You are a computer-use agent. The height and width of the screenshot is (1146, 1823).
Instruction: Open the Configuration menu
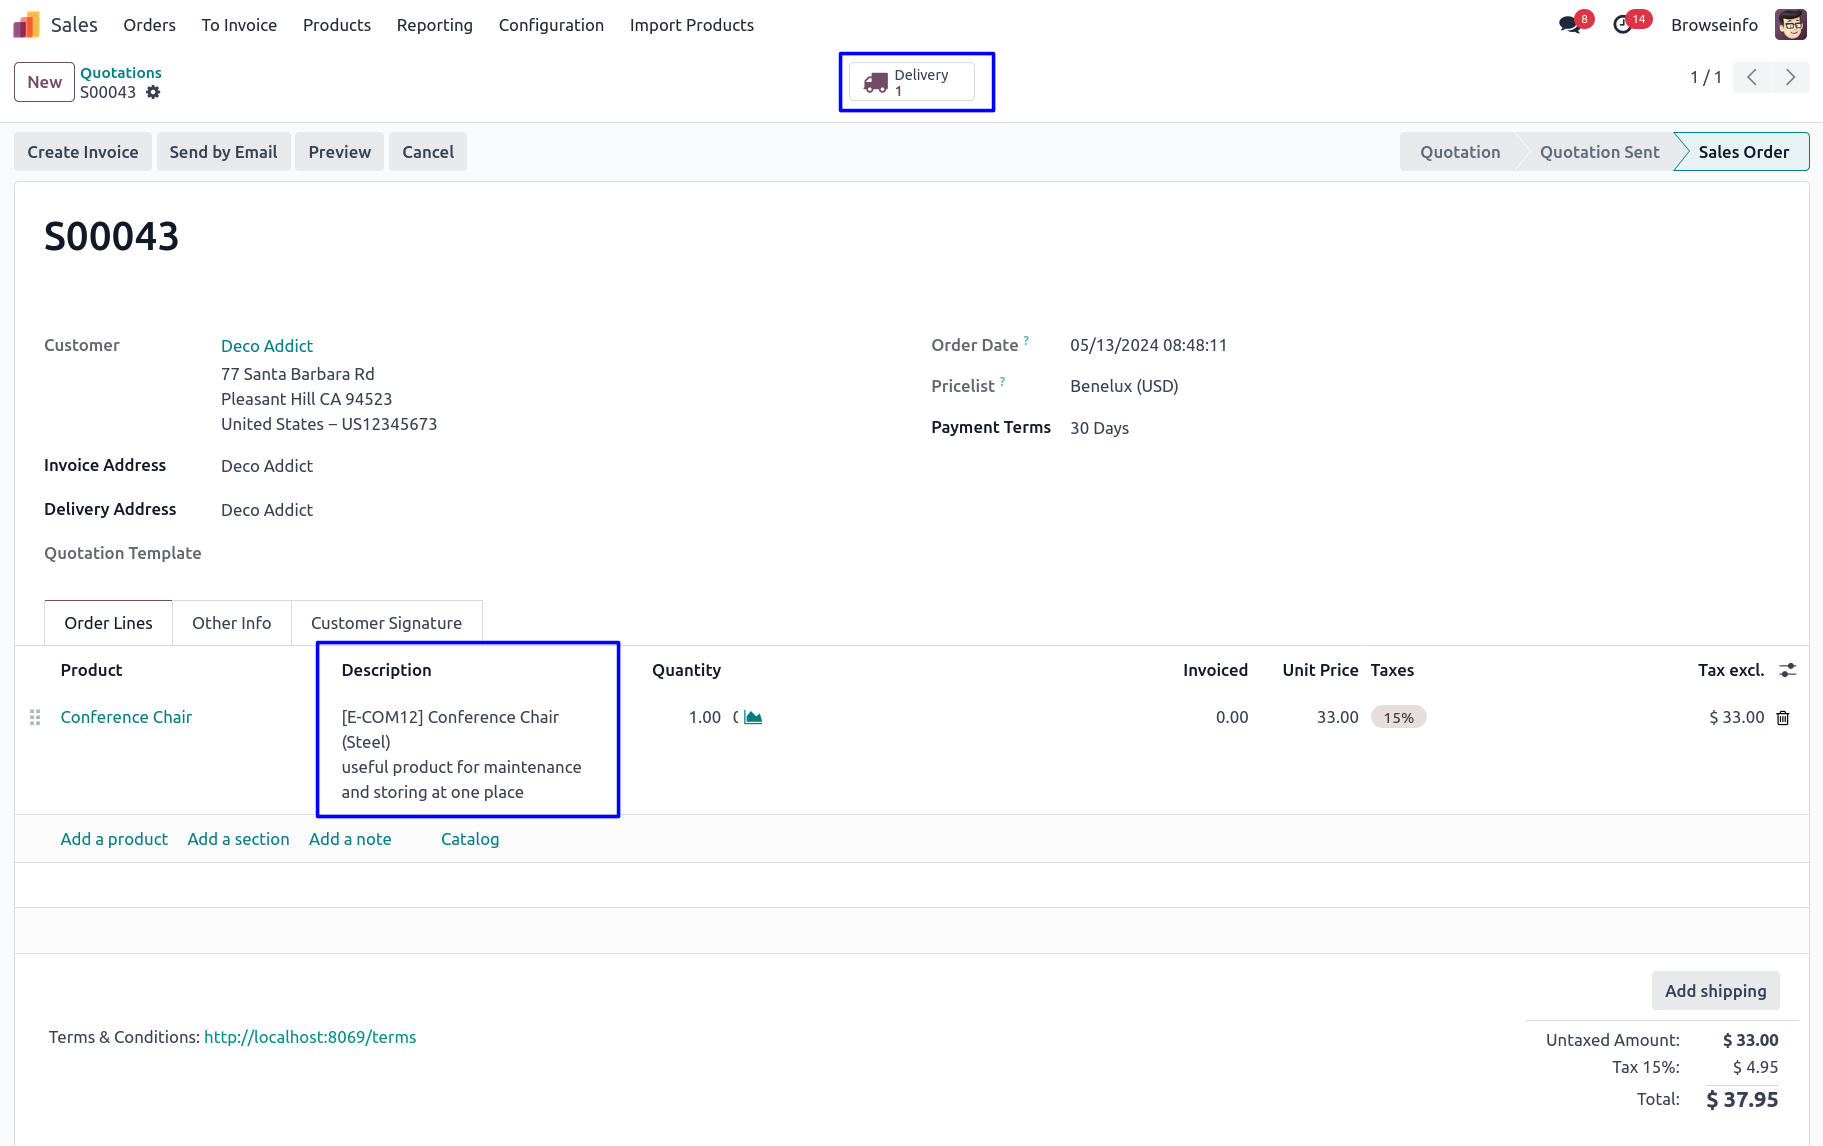coord(551,25)
